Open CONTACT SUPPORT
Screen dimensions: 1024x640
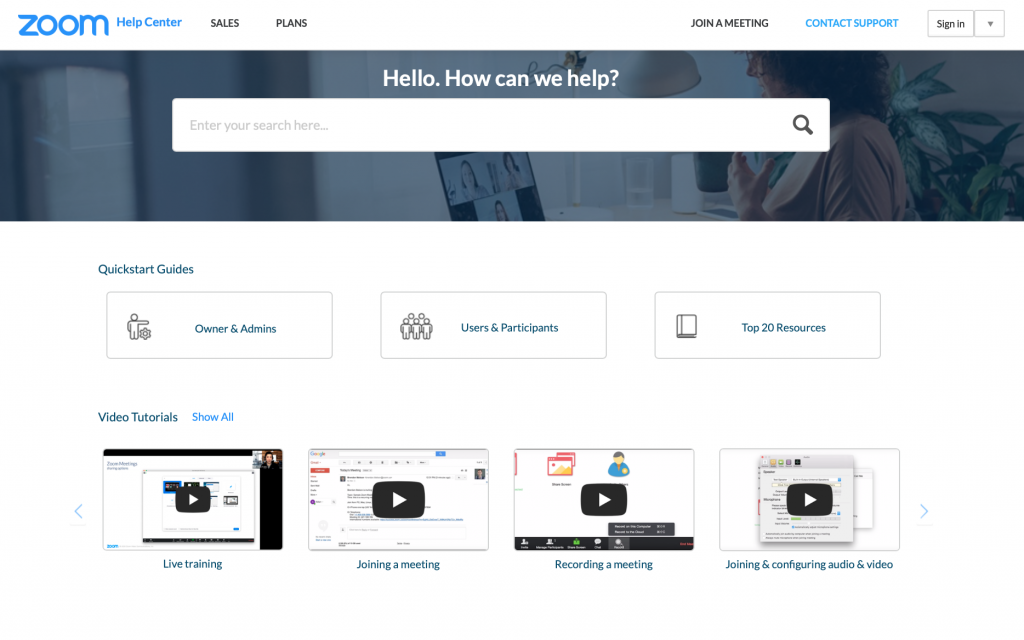point(851,23)
